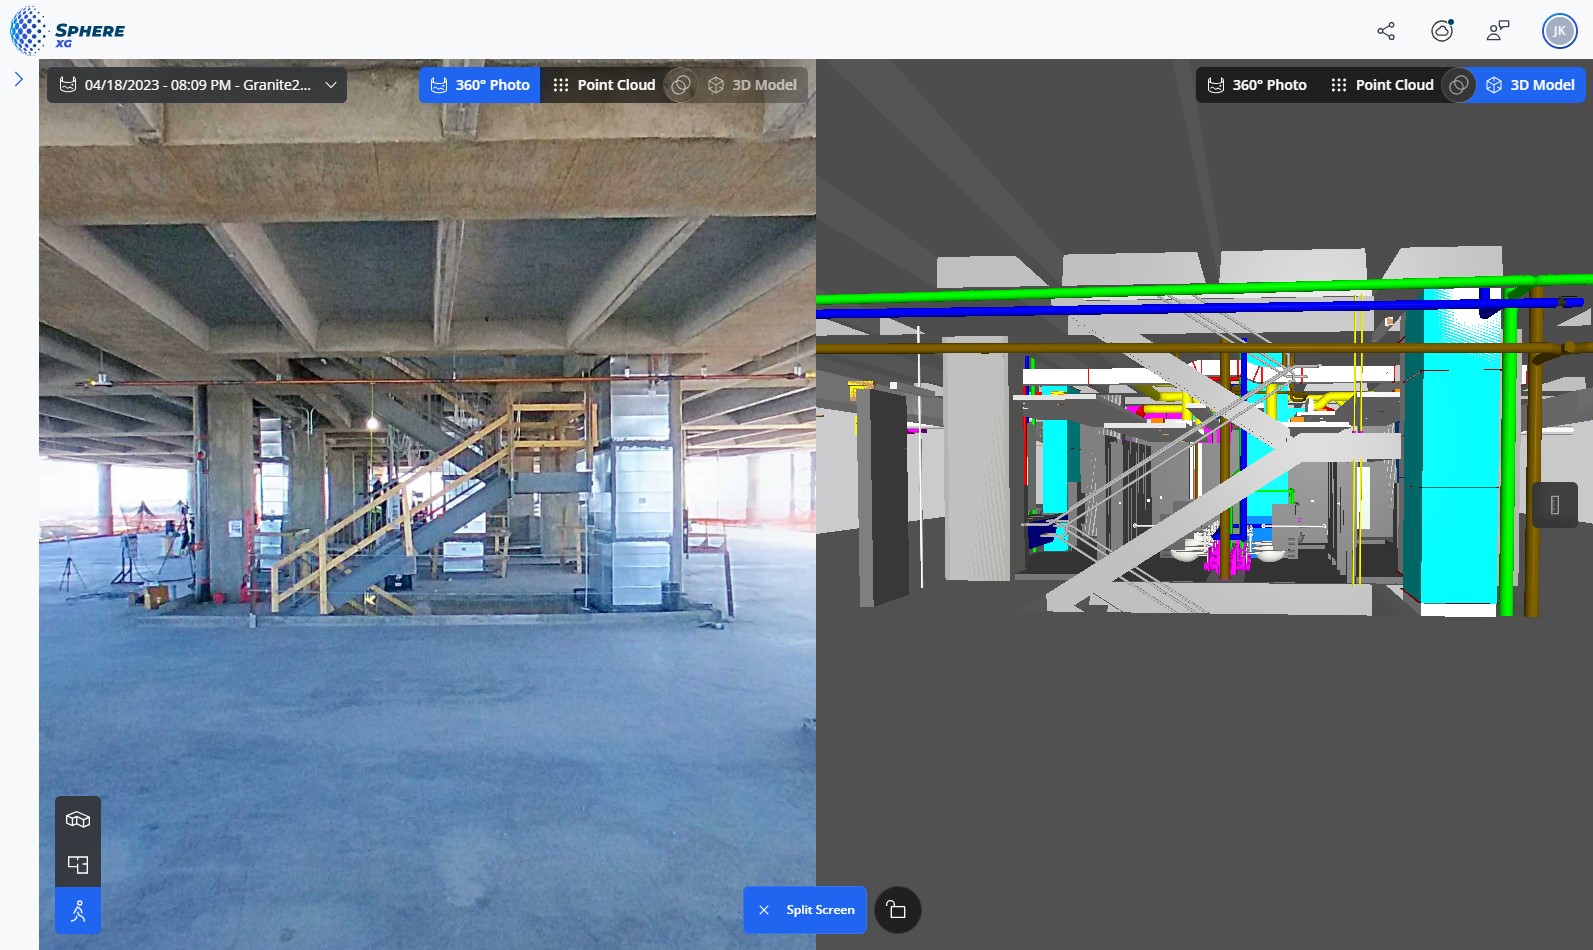Toggle the overlay blend icon in left pane
This screenshot has width=1593, height=950.
[681, 85]
